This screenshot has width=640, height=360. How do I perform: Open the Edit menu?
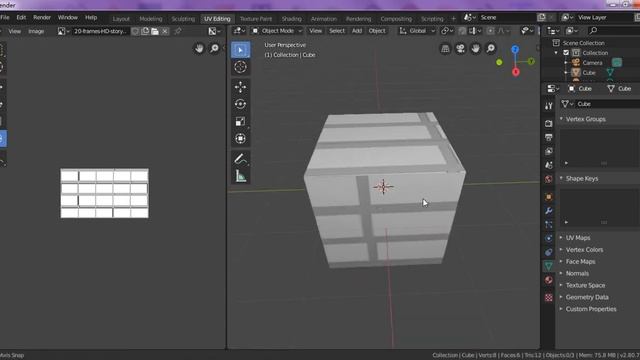tap(21, 18)
